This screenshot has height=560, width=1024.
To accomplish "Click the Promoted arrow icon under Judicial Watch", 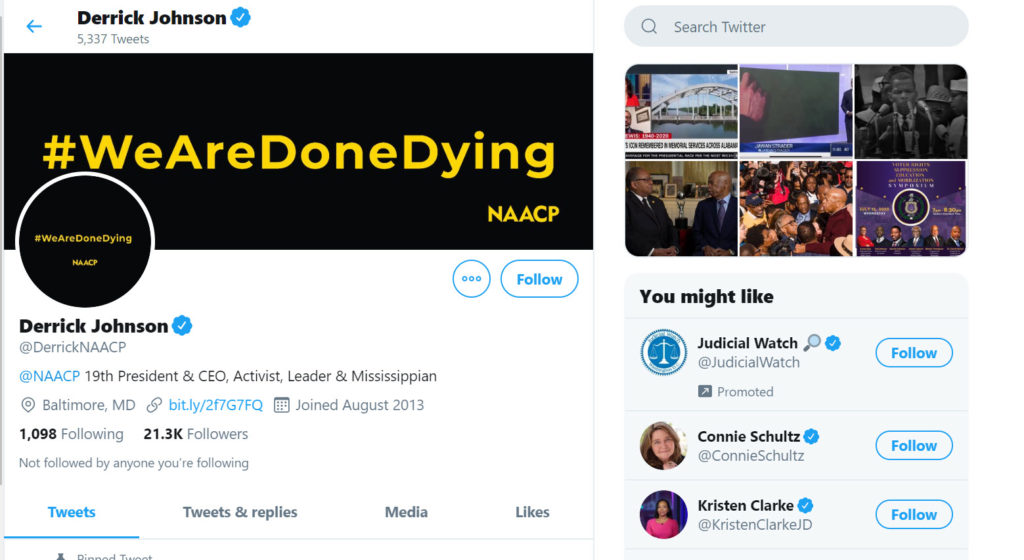I will [x=705, y=392].
